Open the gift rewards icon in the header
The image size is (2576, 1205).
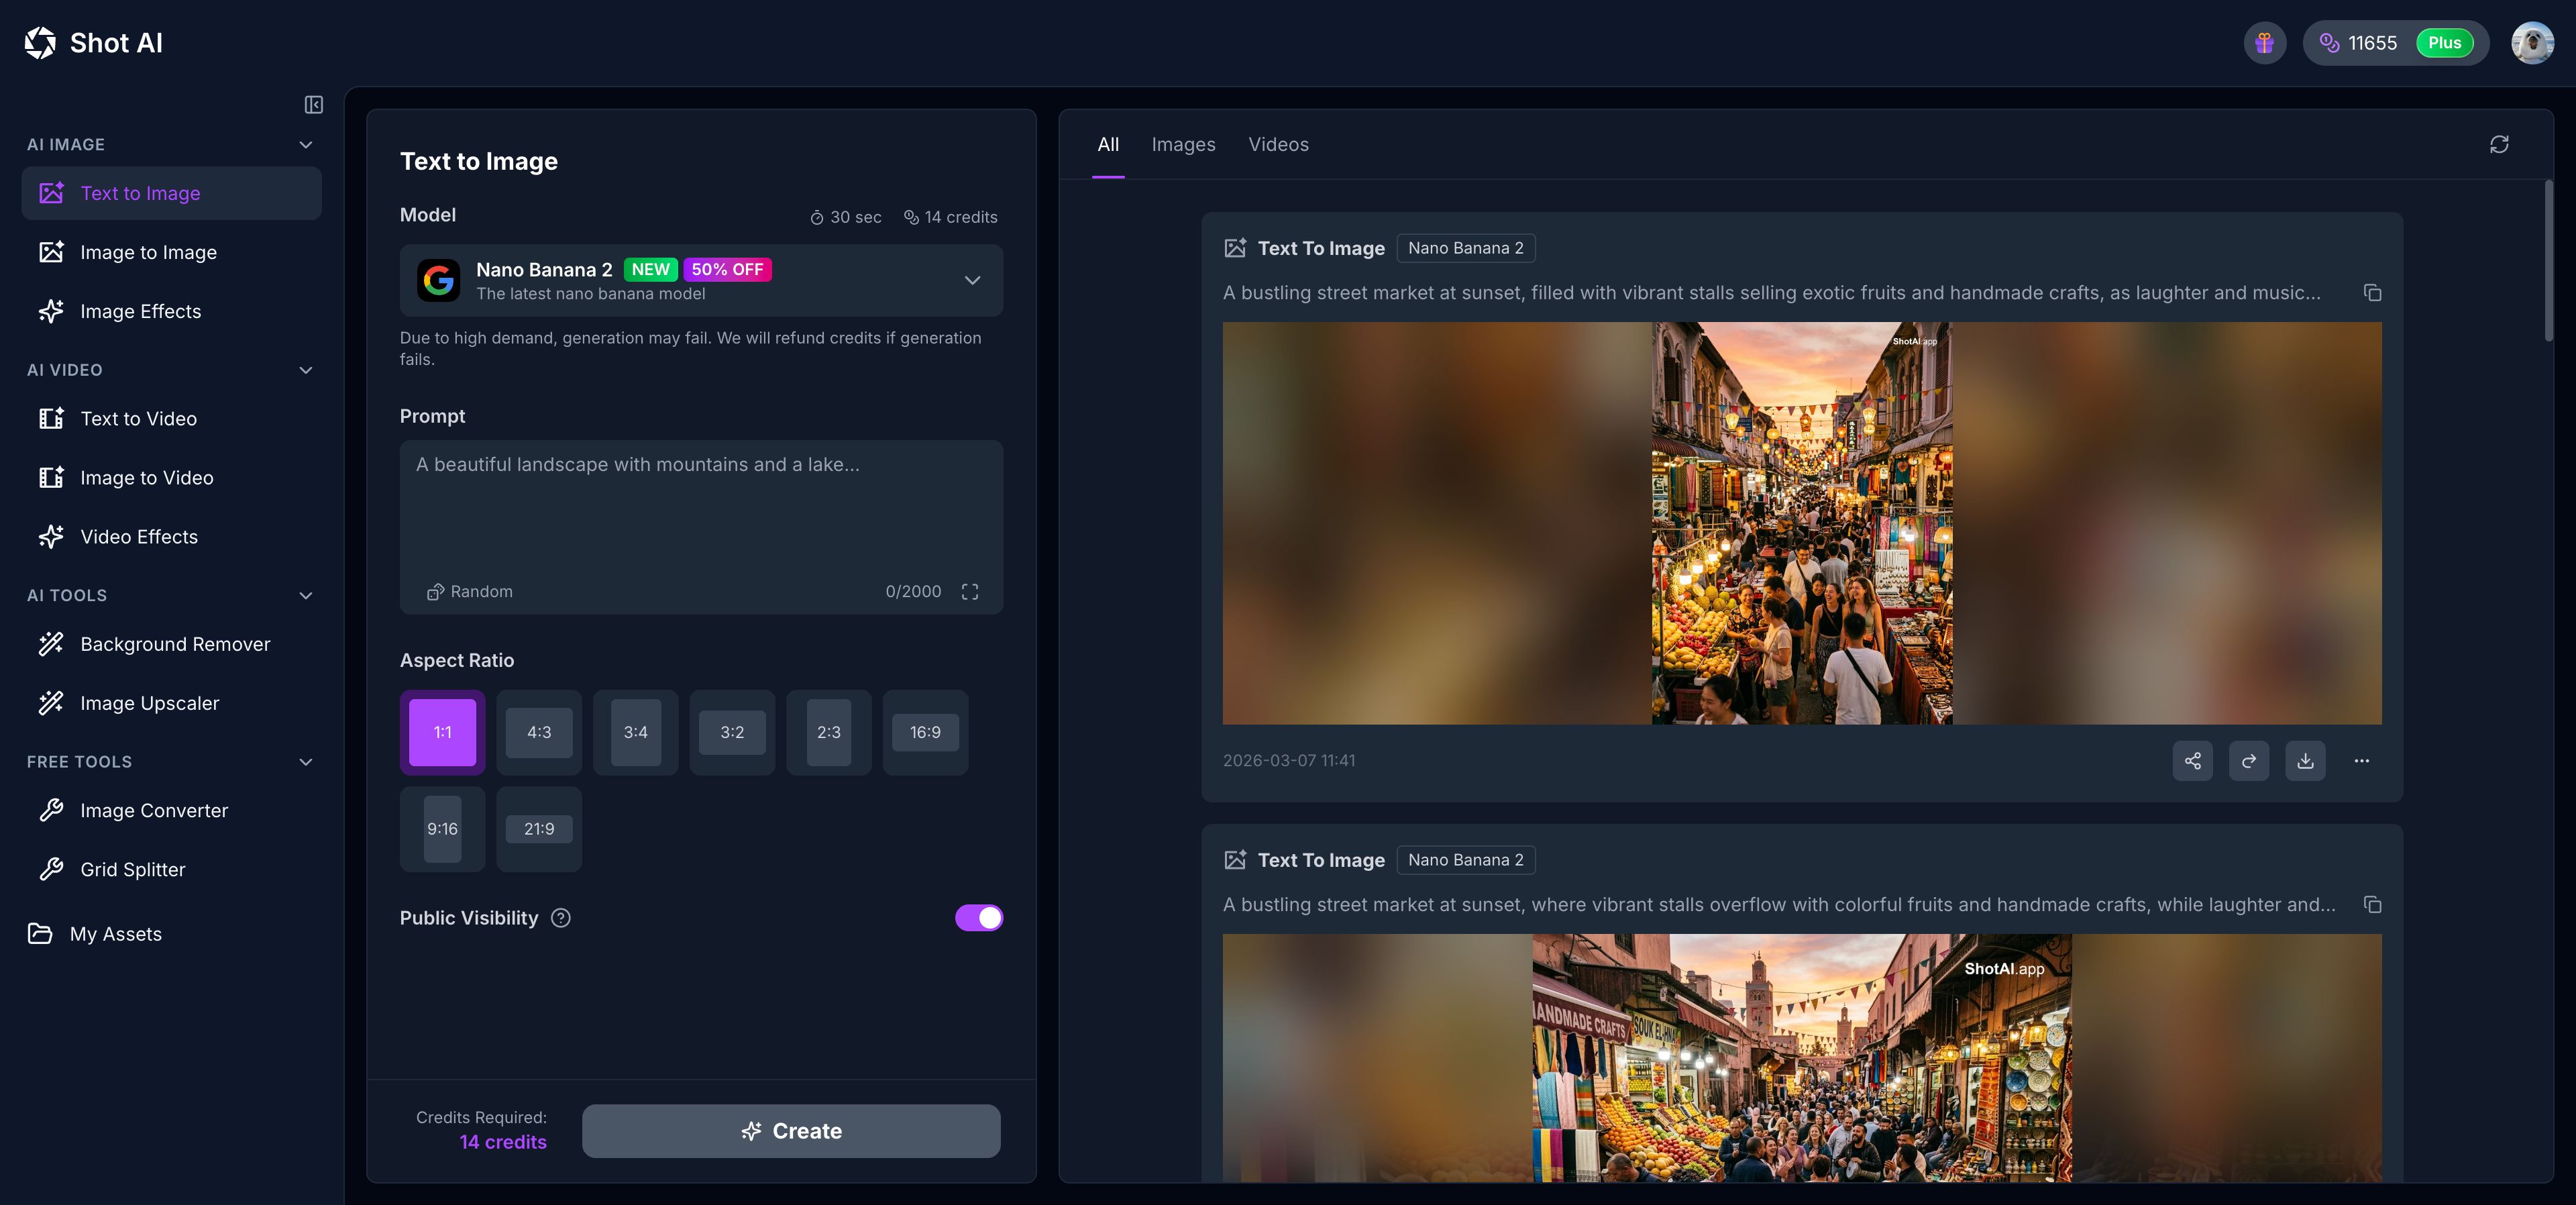click(2264, 42)
